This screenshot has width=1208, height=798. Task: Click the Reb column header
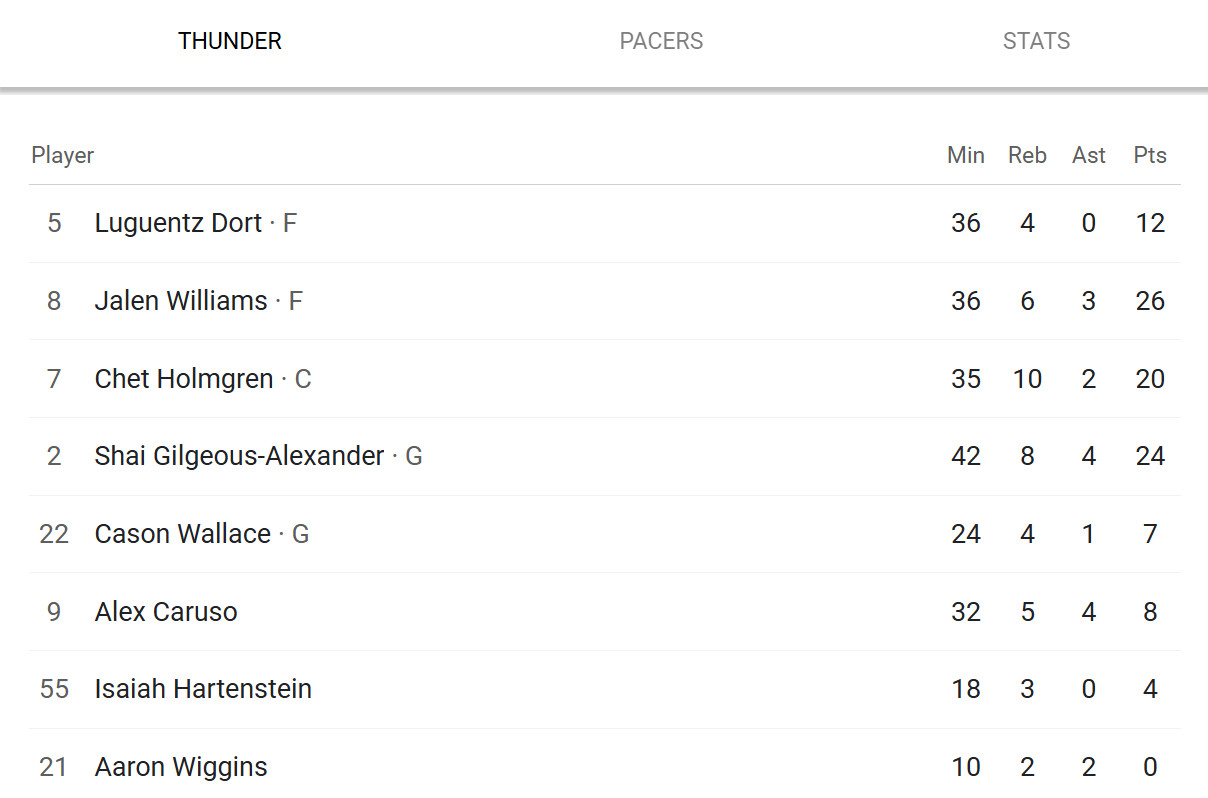(1027, 155)
